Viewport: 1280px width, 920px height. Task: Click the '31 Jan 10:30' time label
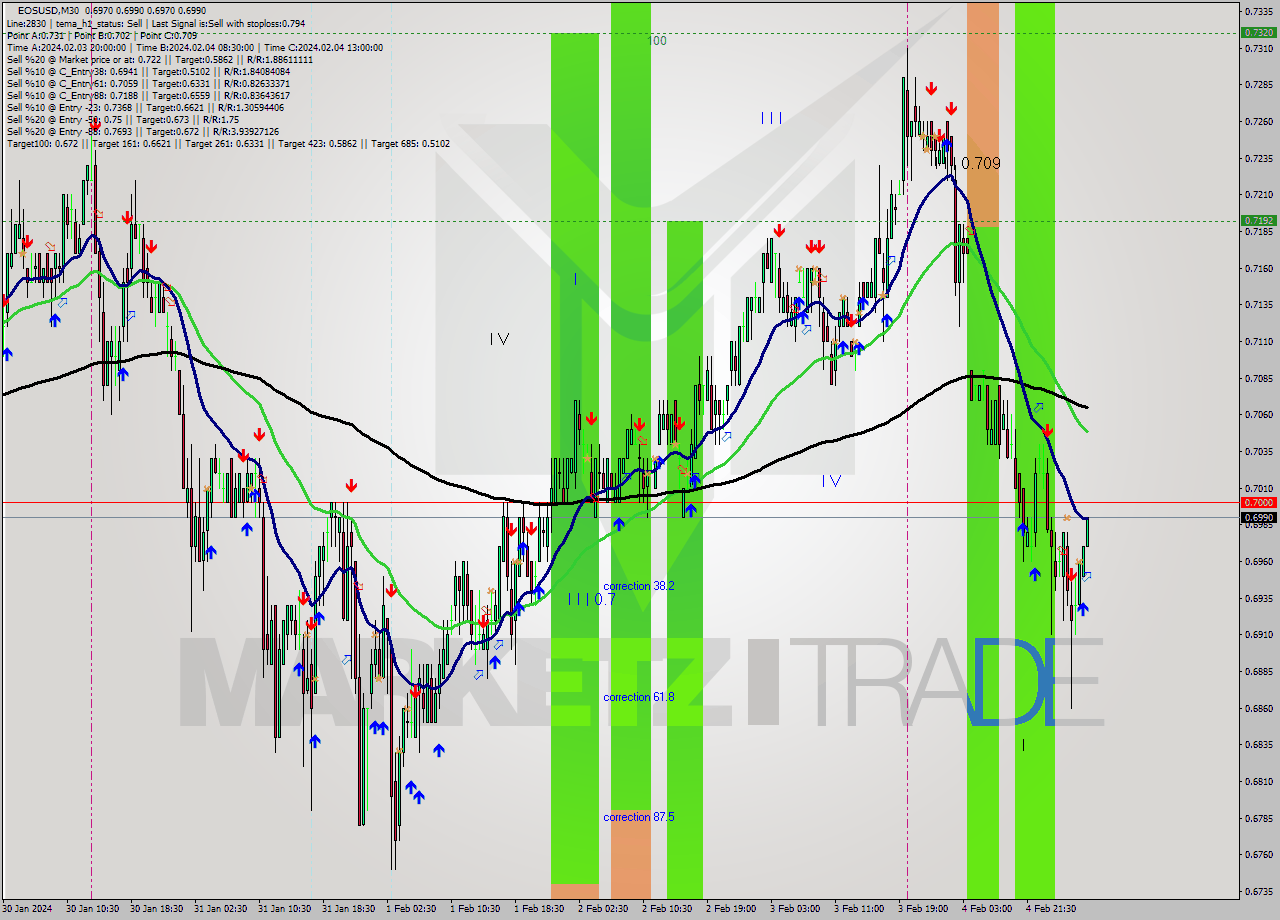[x=284, y=909]
